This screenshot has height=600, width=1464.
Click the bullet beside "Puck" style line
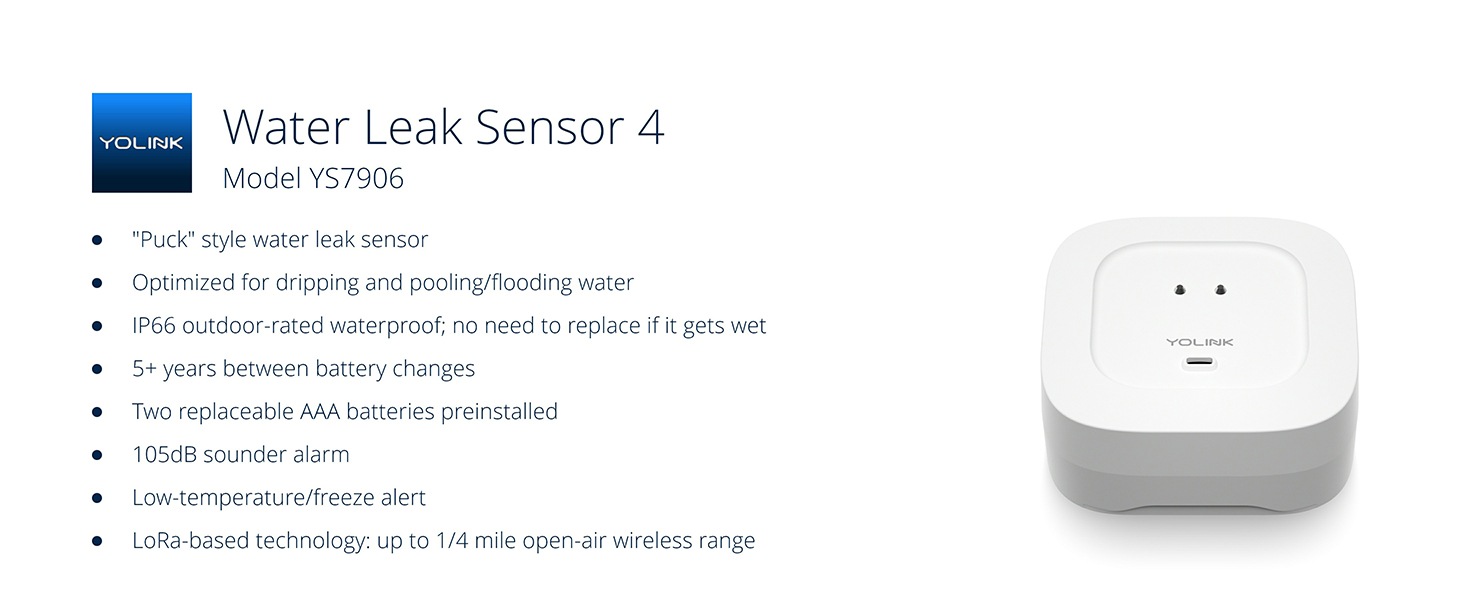point(97,240)
